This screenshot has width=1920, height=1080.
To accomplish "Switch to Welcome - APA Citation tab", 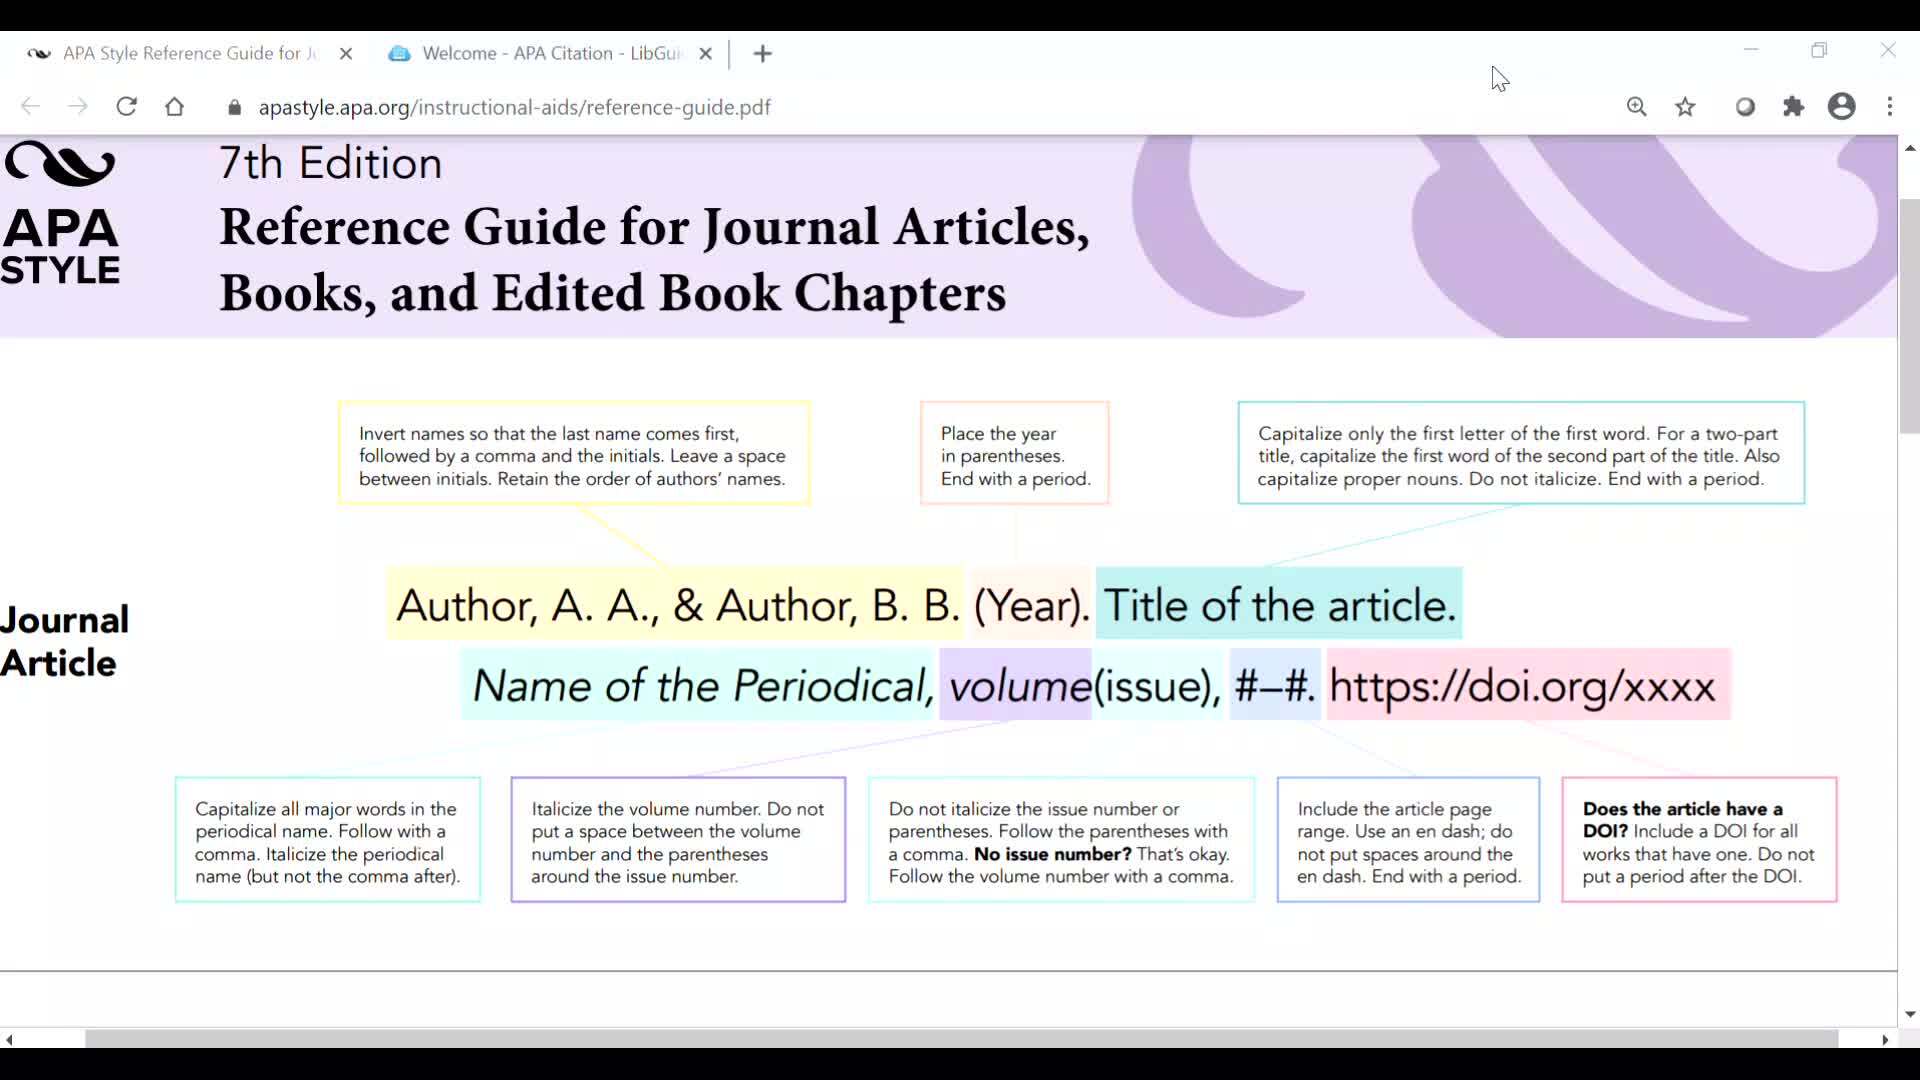I will [551, 54].
